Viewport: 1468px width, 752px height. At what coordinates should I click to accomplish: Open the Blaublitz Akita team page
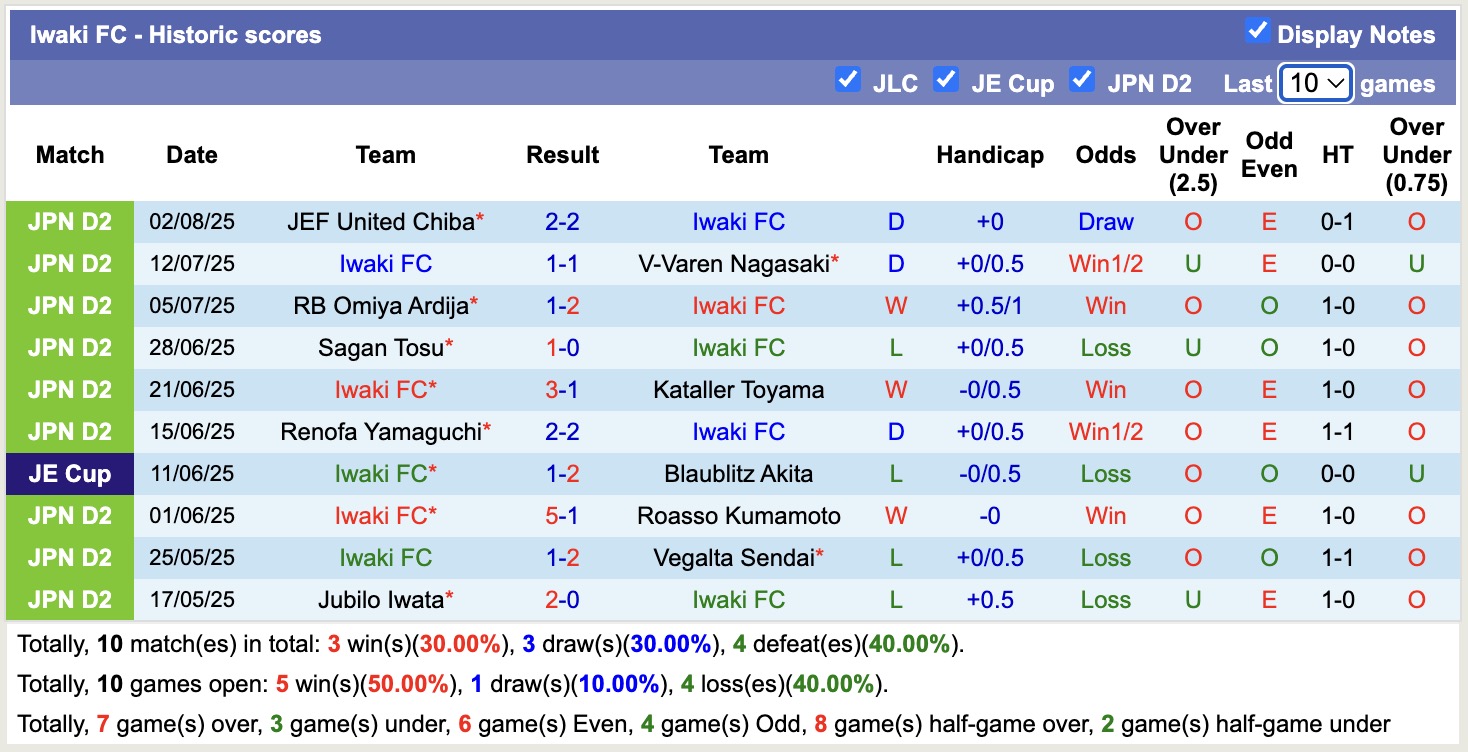[x=738, y=473]
